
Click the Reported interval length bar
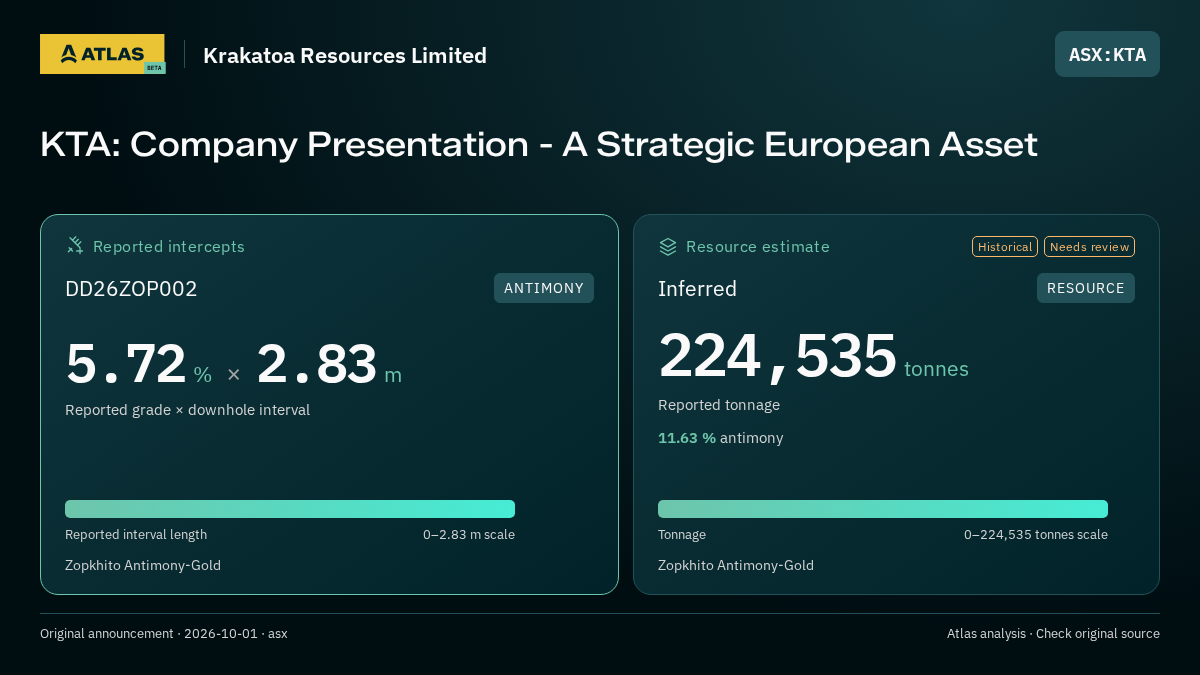point(290,509)
